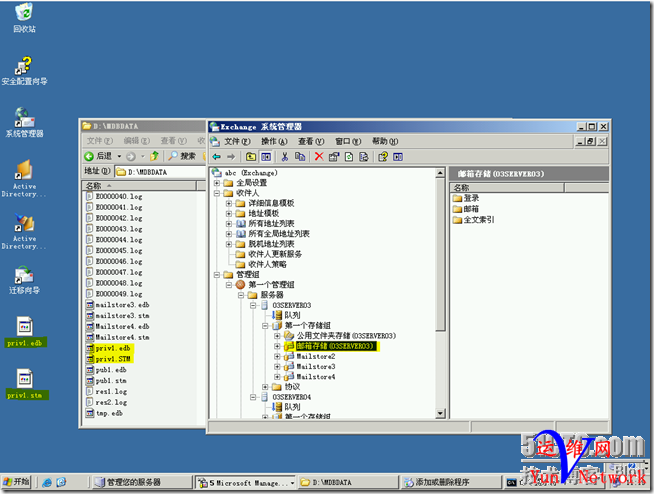Click the 开始 Start button
This screenshot has height=494, width=654.
16,482
